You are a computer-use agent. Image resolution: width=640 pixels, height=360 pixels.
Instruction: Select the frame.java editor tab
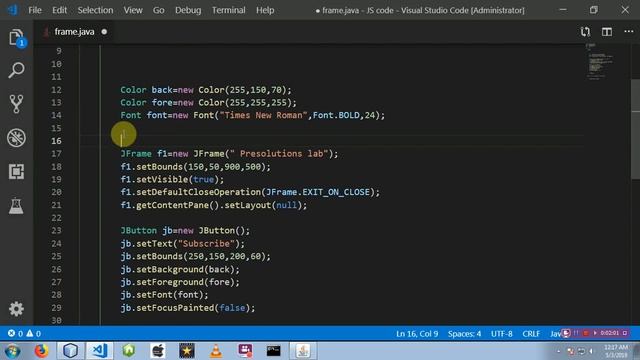(74, 31)
